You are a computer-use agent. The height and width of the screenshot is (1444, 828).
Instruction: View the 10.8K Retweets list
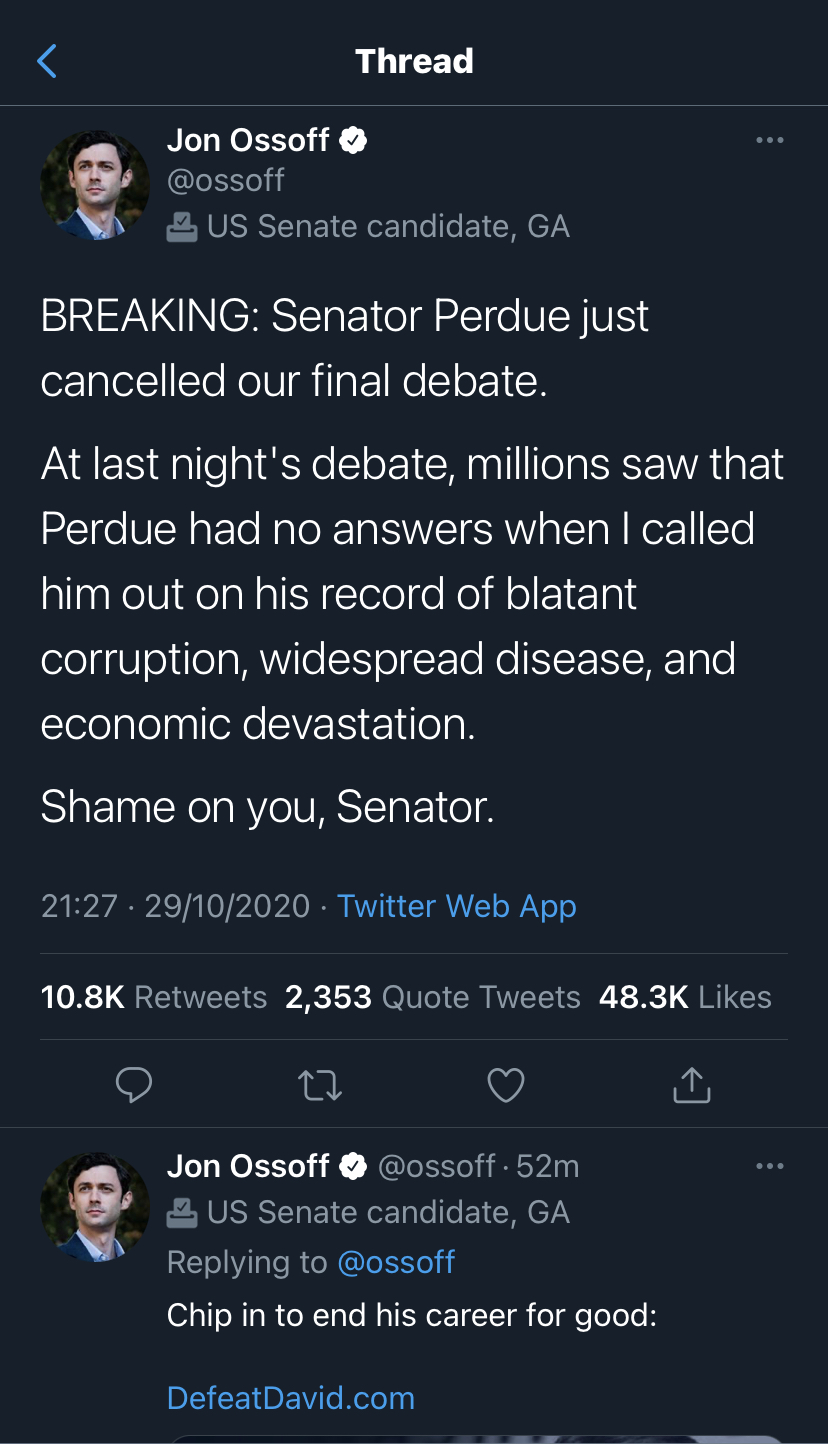[x=154, y=997]
